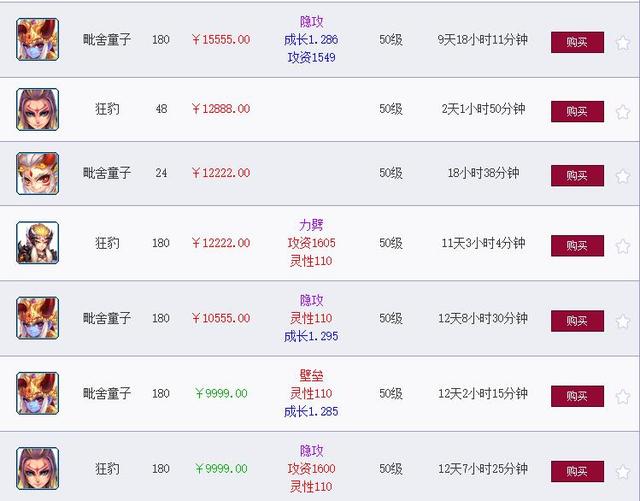640x501 pixels.
Task: Open the 狂豹 avatar priced ¥12888.00
Action: pos(38,109)
